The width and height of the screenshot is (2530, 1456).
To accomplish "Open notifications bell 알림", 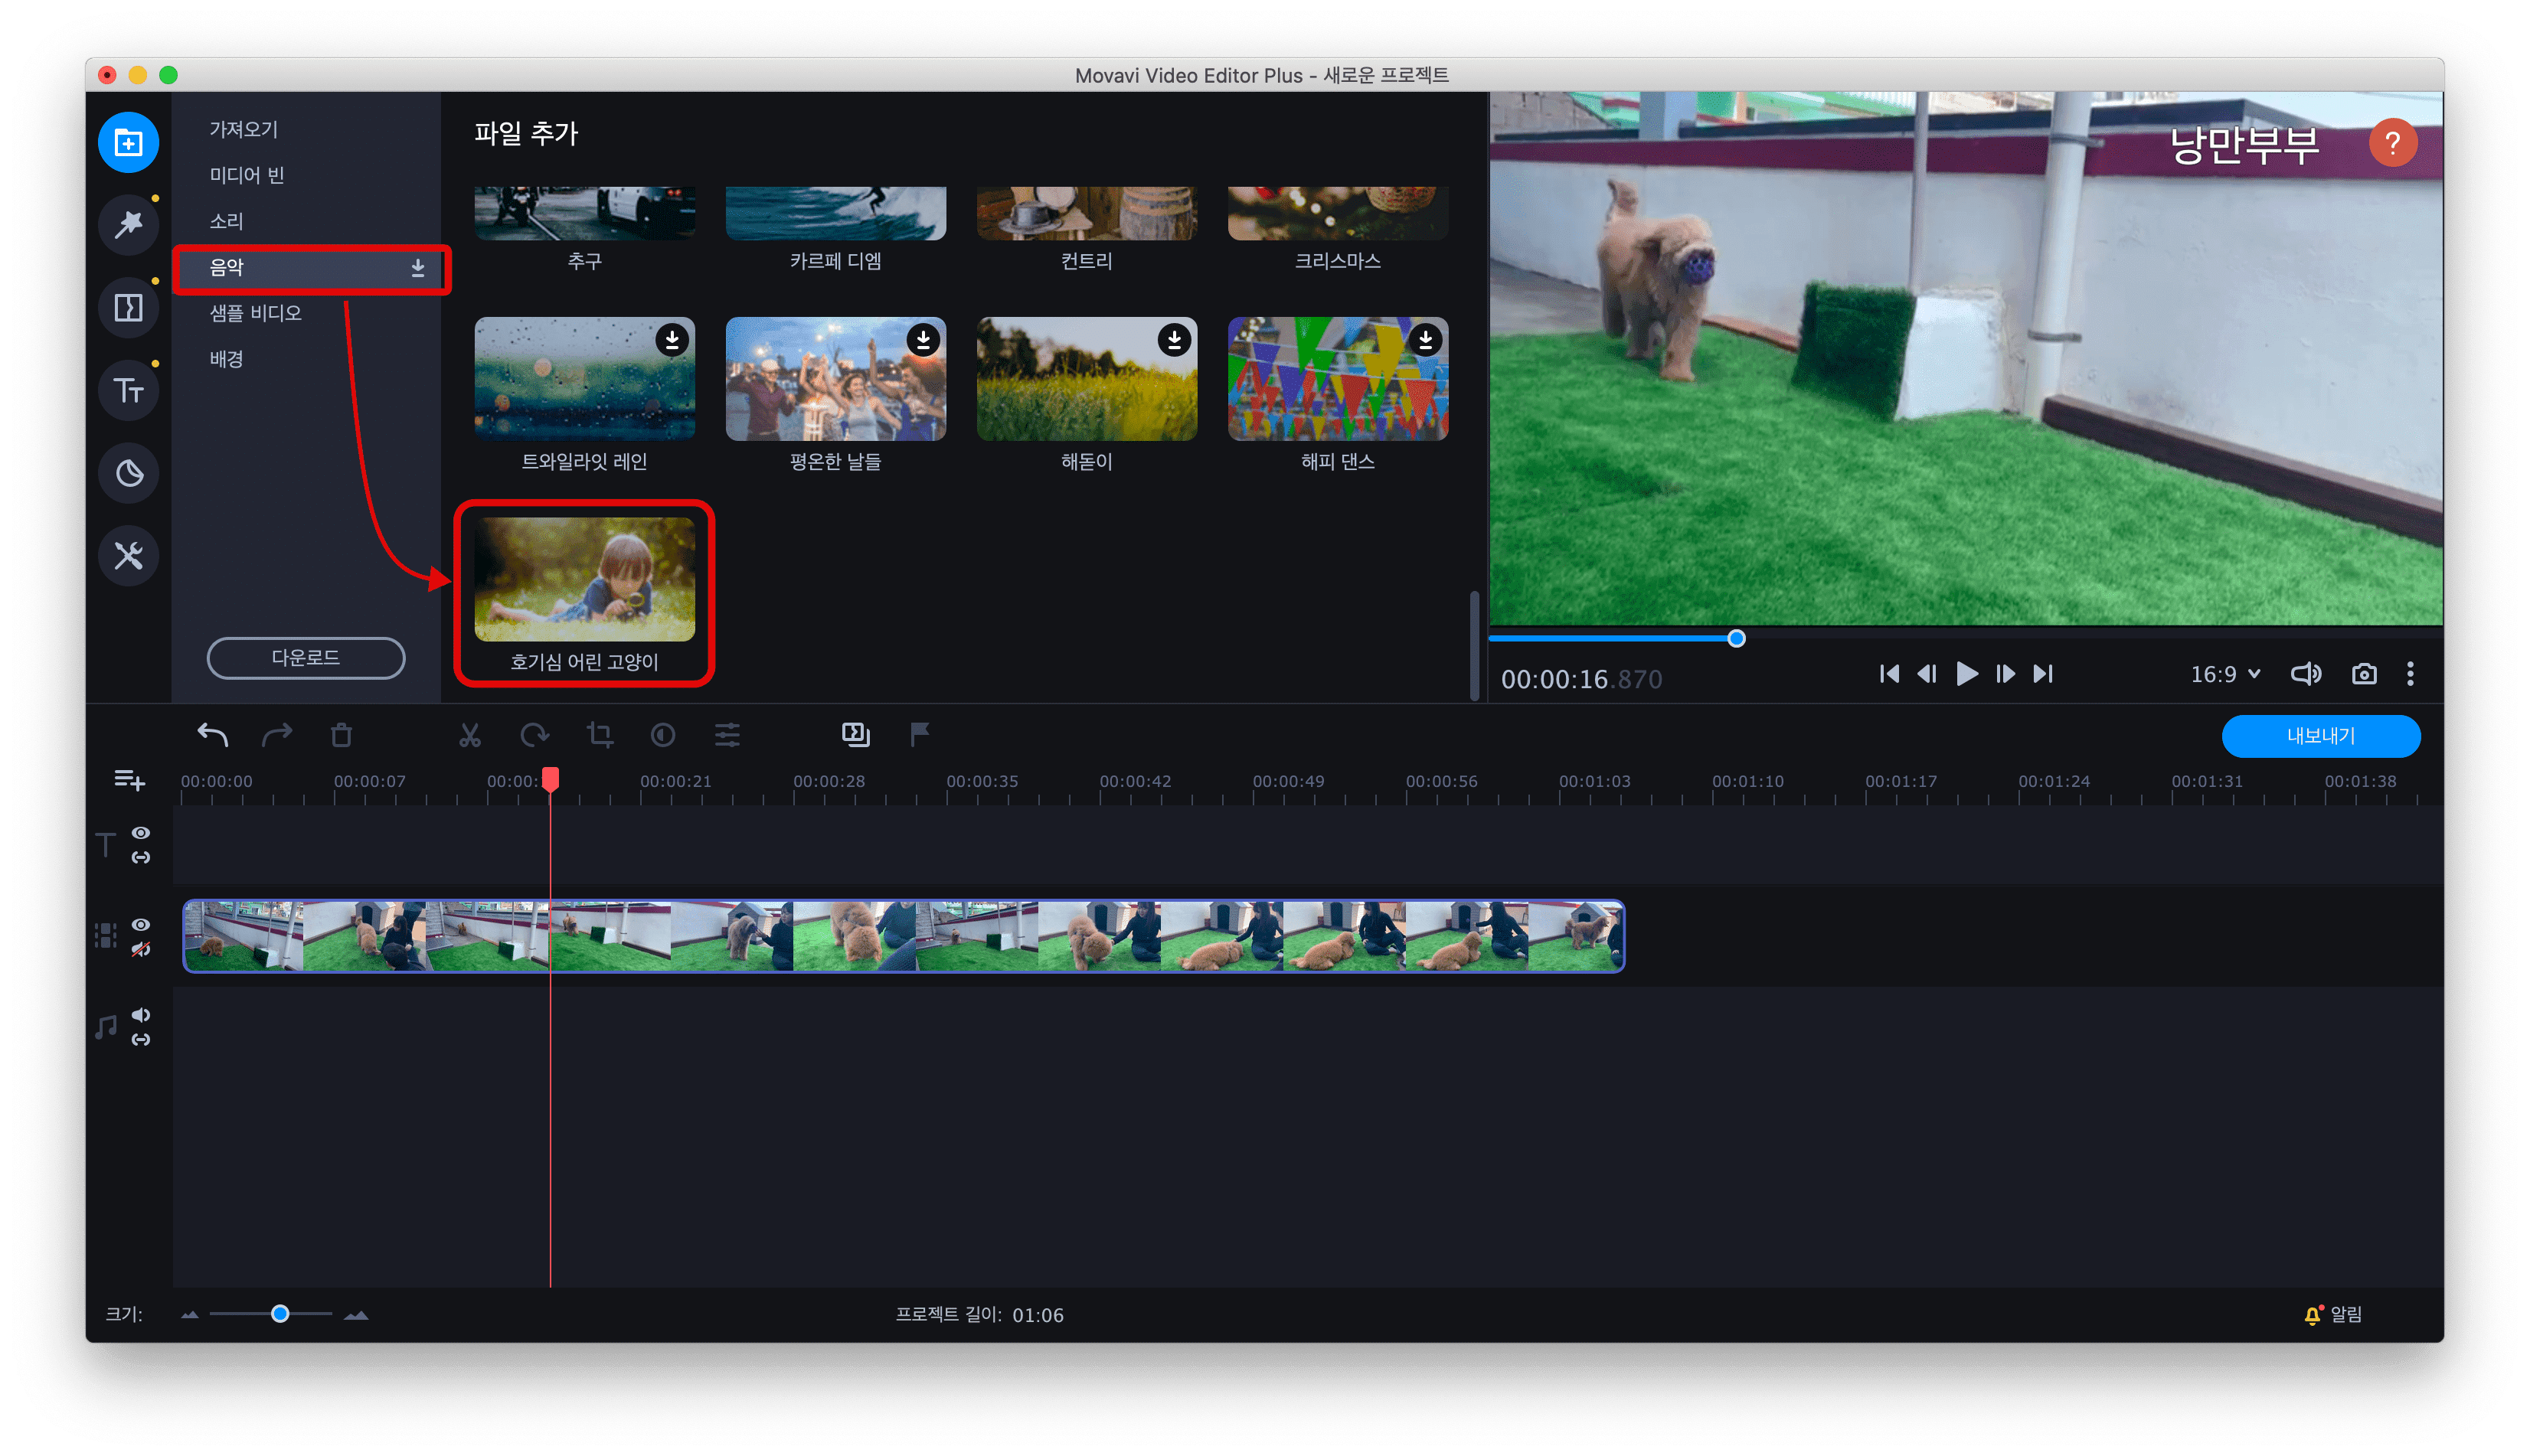I will pyautogui.click(x=2332, y=1314).
